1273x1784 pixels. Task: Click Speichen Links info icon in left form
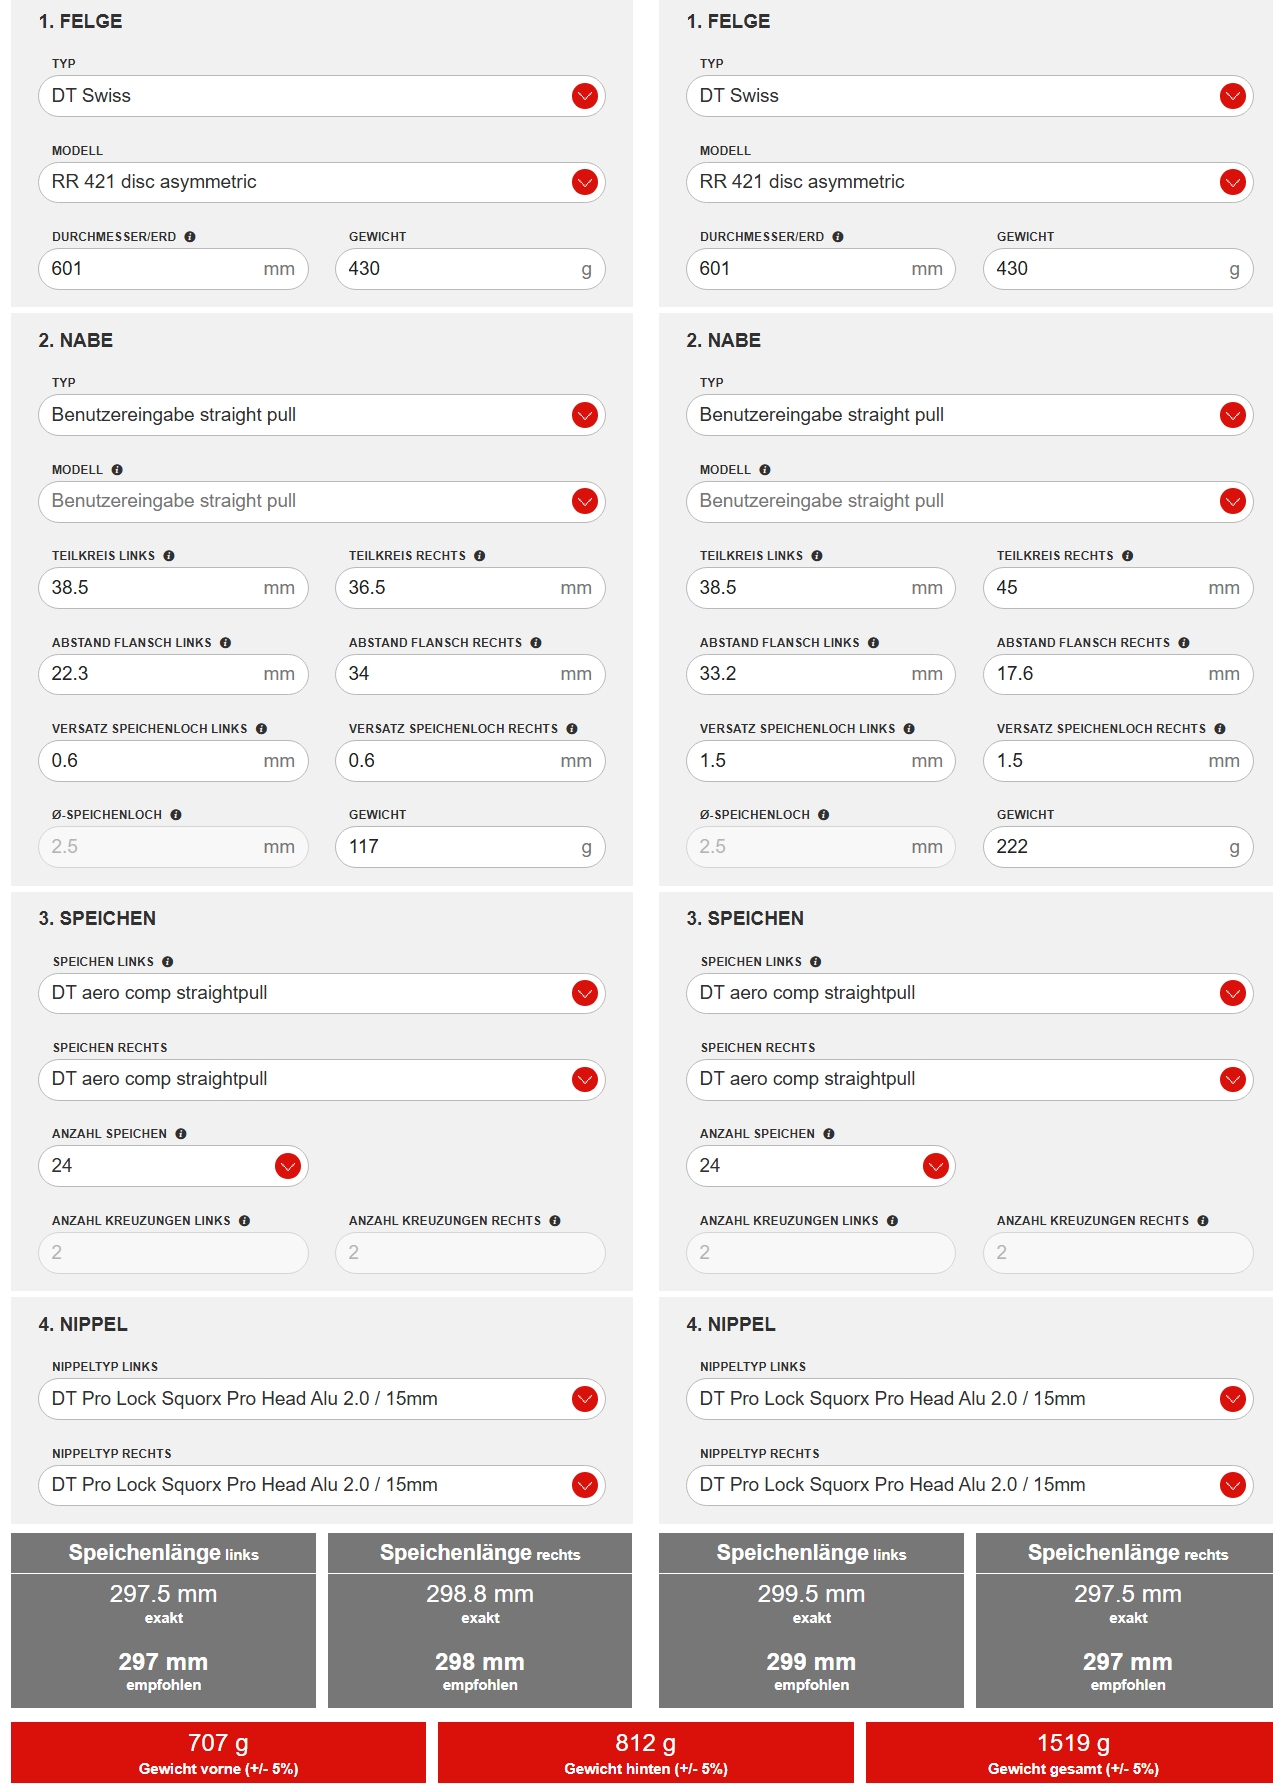[x=168, y=962]
